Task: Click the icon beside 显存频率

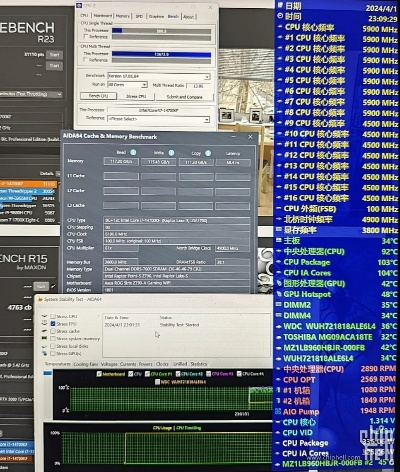Action: [279, 230]
